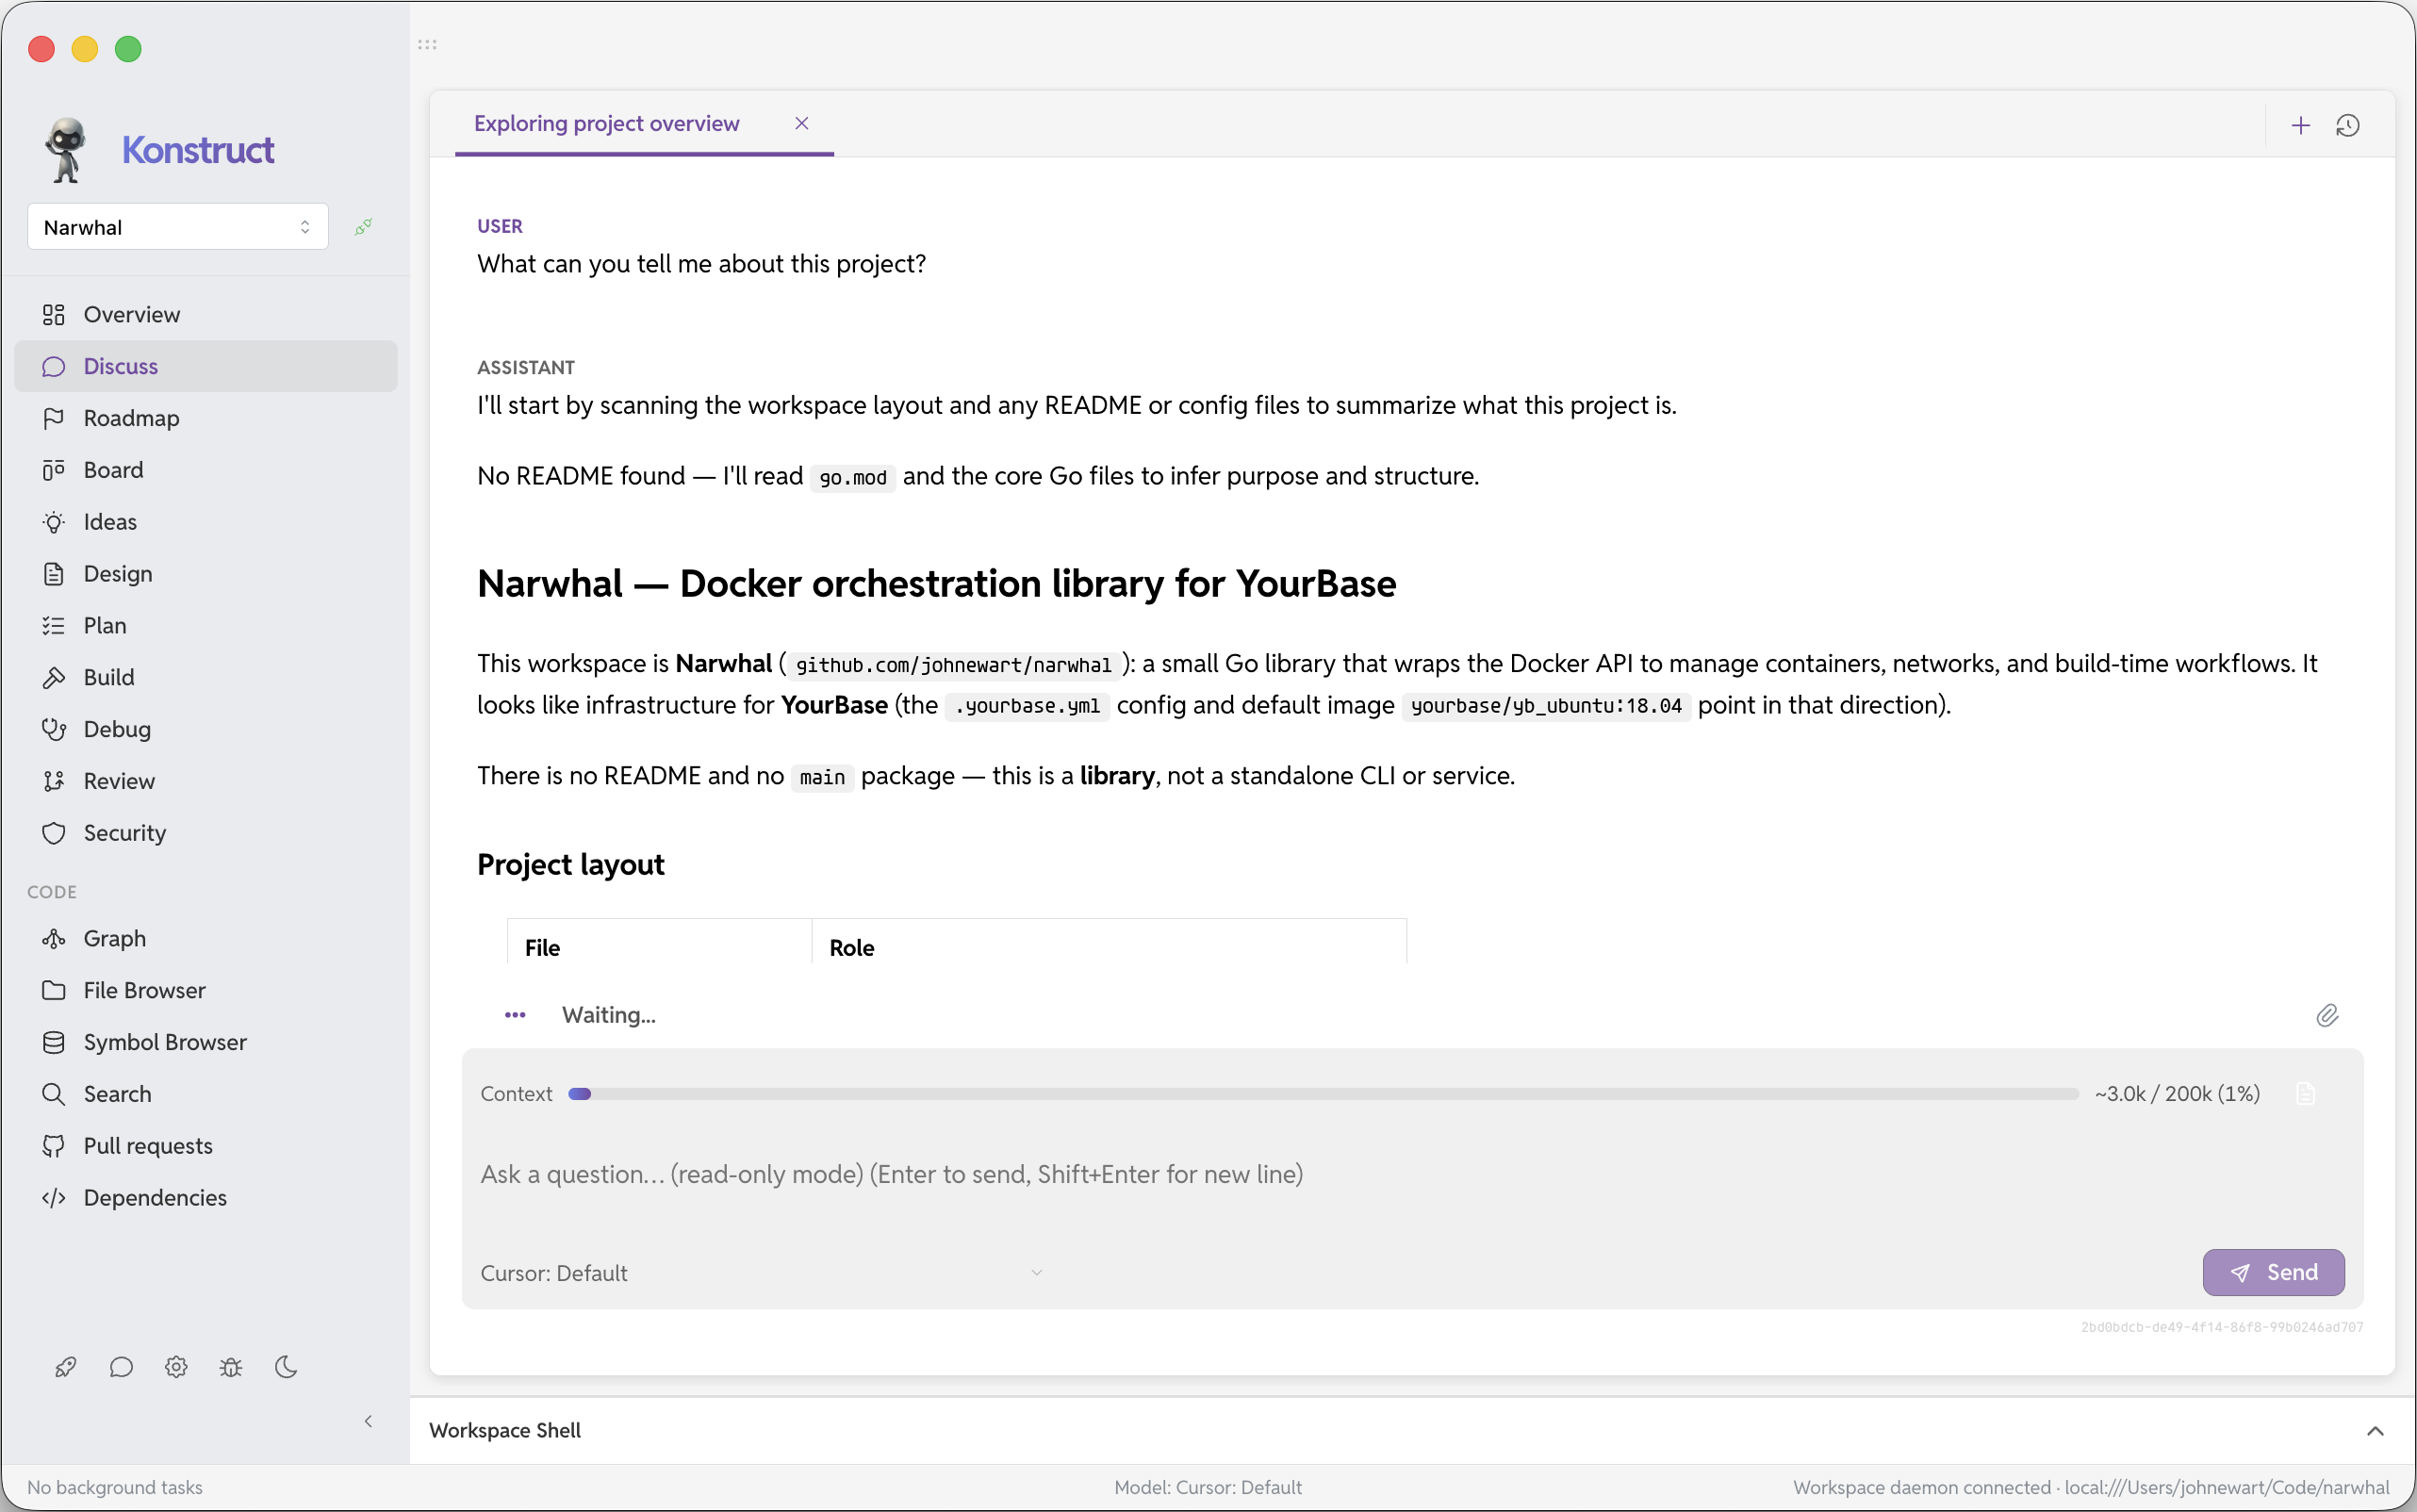Click the USER message label

(500, 227)
